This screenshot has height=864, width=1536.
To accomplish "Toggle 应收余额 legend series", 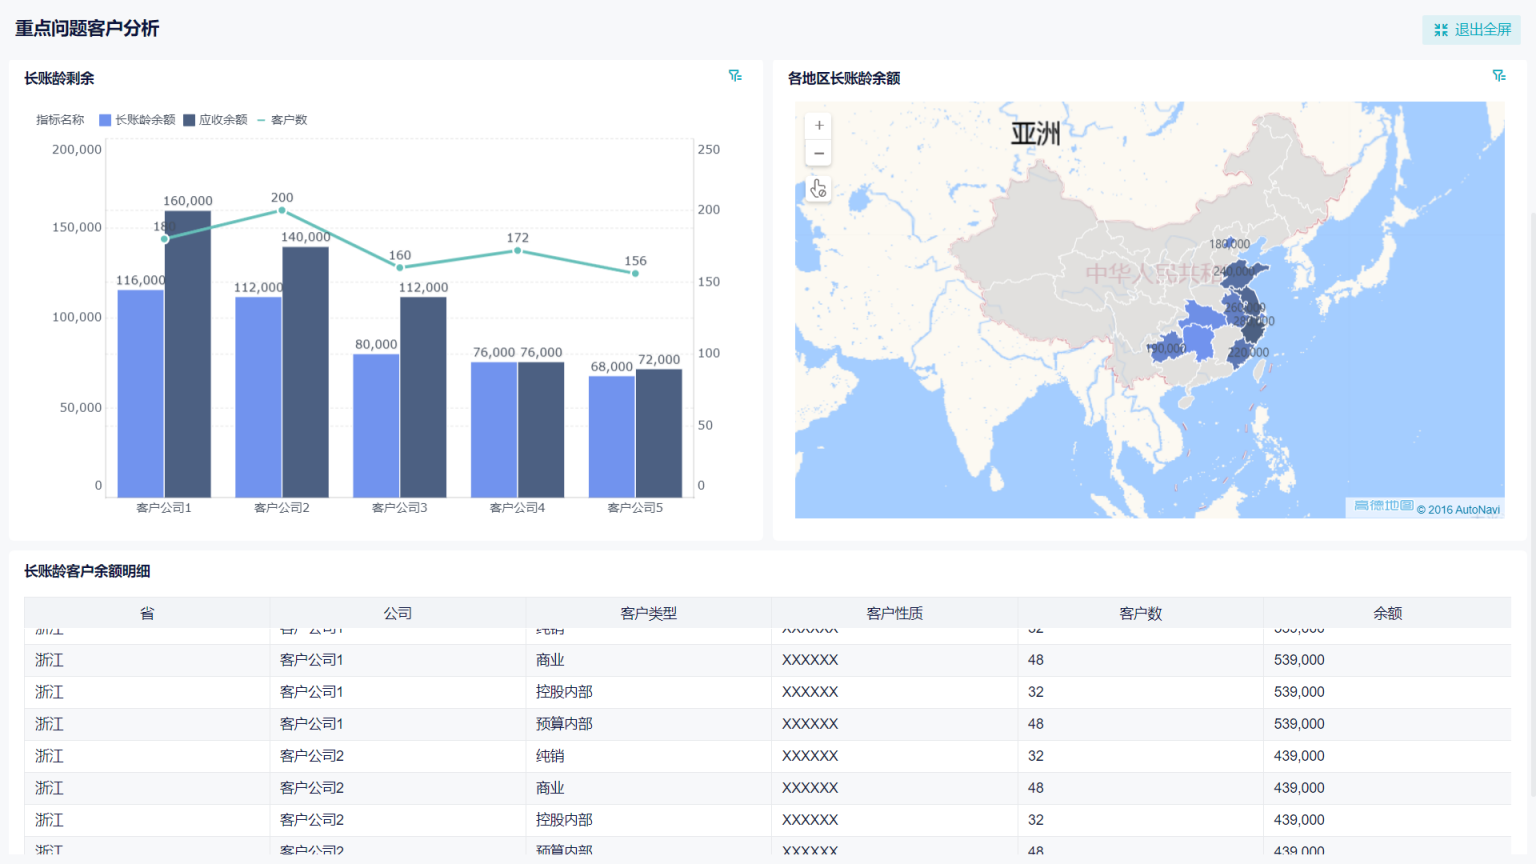I will 215,120.
